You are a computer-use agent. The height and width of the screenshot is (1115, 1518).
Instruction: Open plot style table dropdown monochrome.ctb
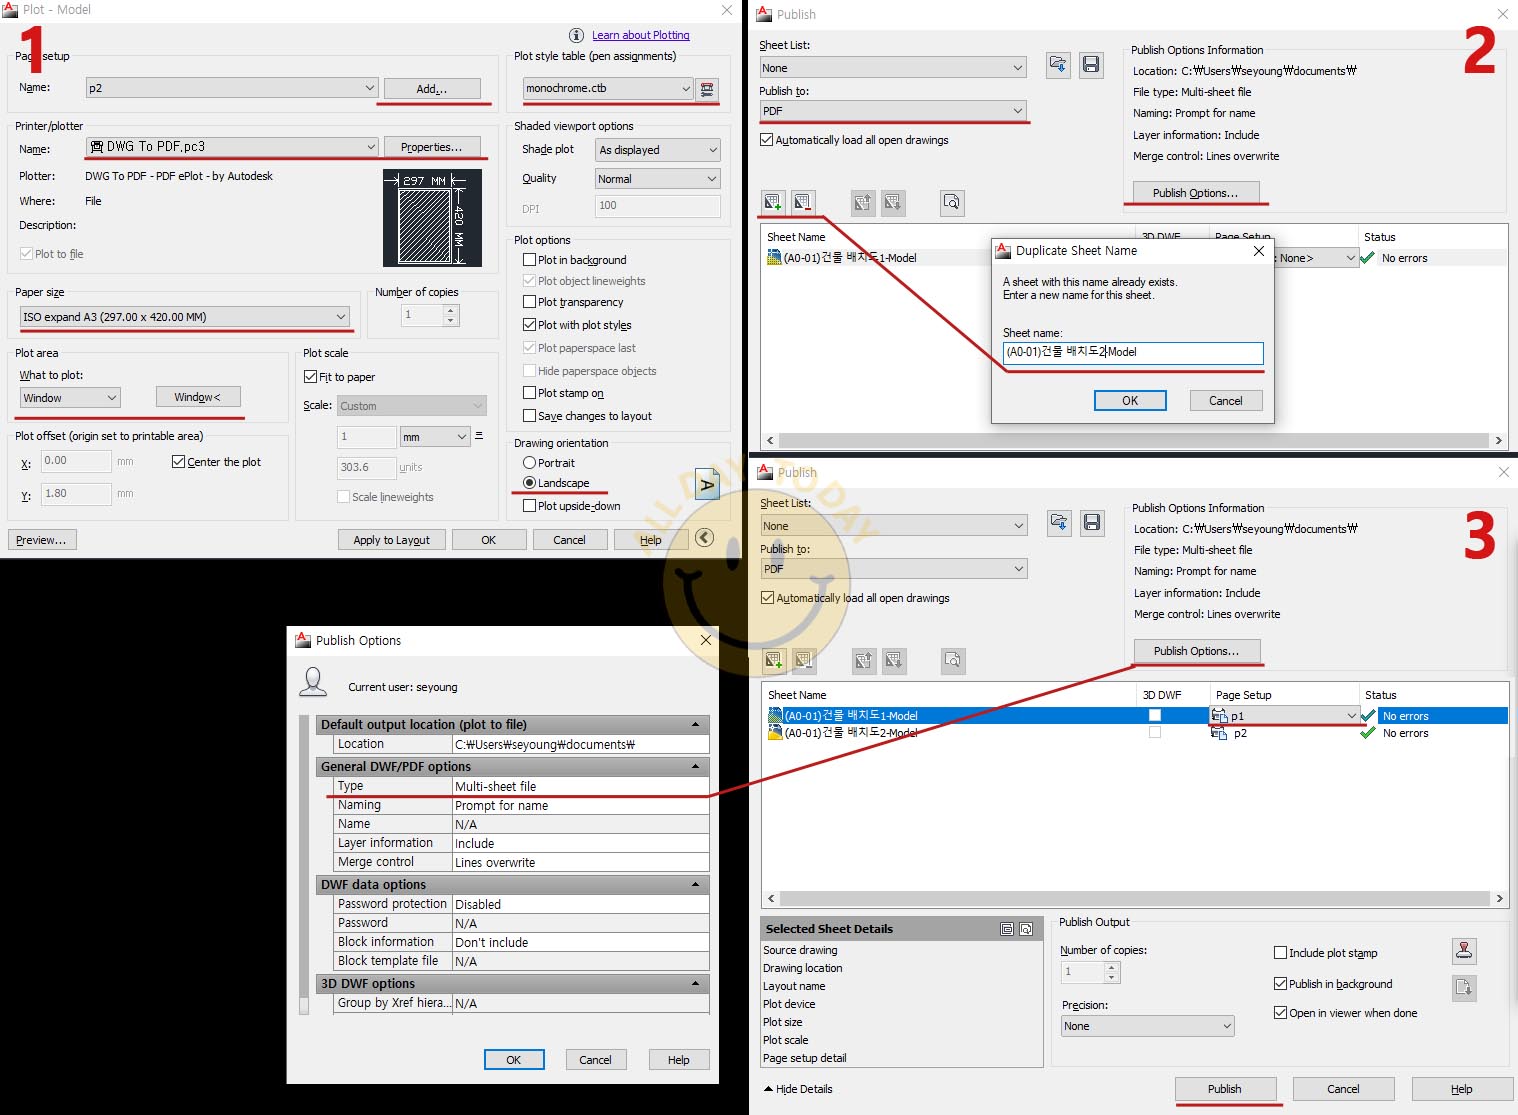click(608, 88)
